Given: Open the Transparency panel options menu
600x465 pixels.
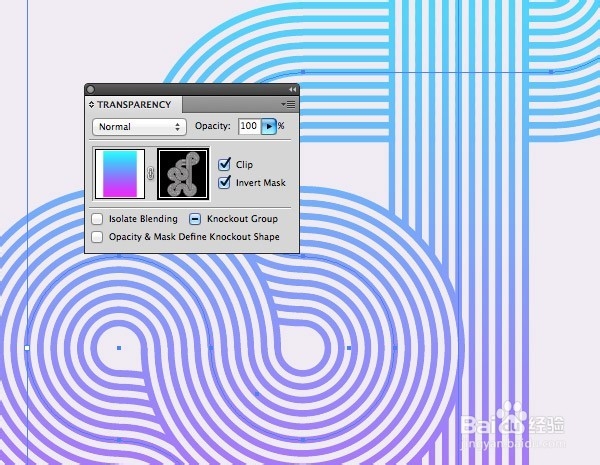Looking at the screenshot, I should (x=289, y=104).
